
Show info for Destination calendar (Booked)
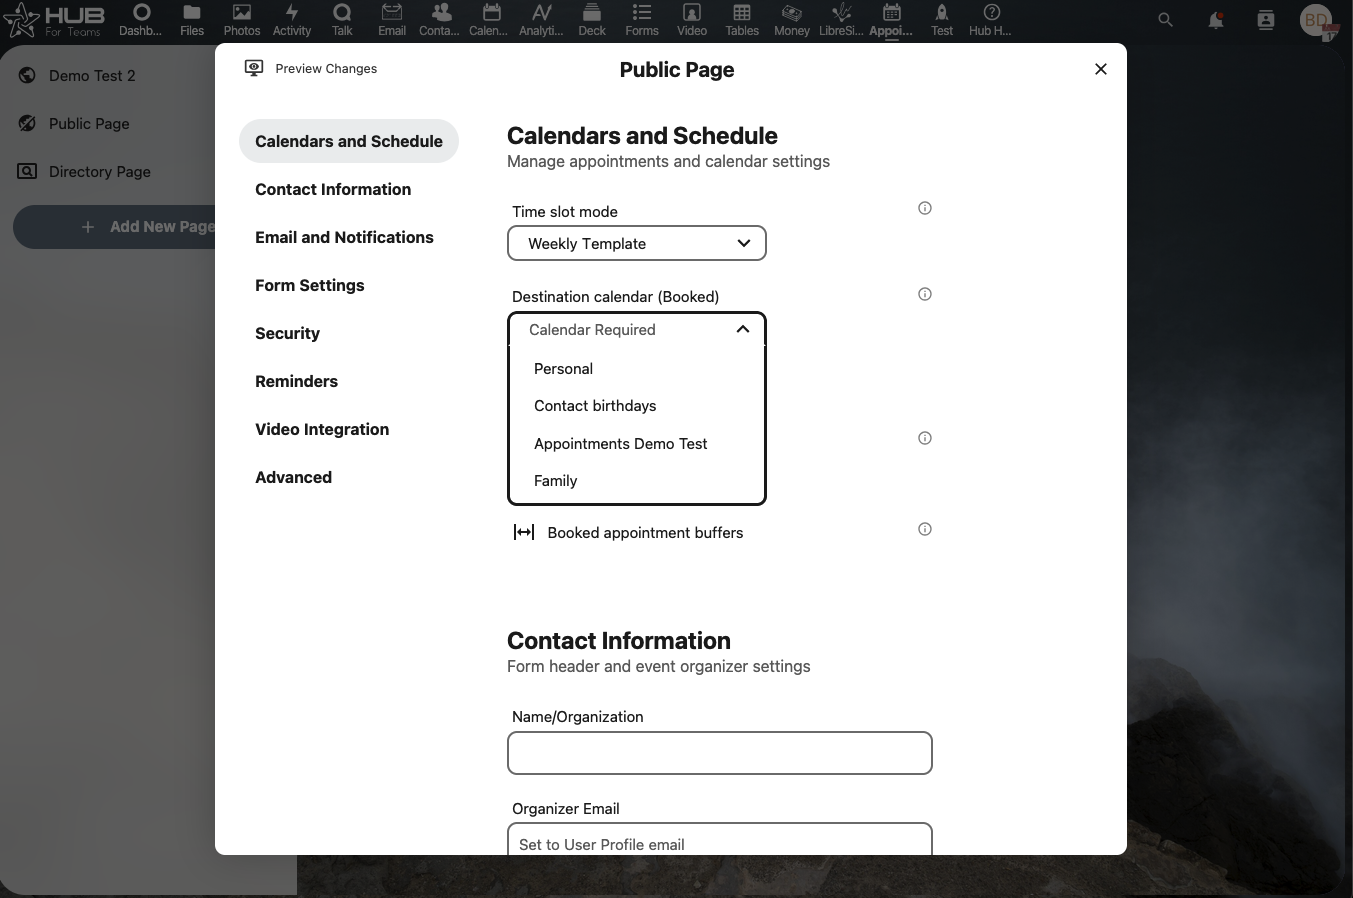pos(925,294)
